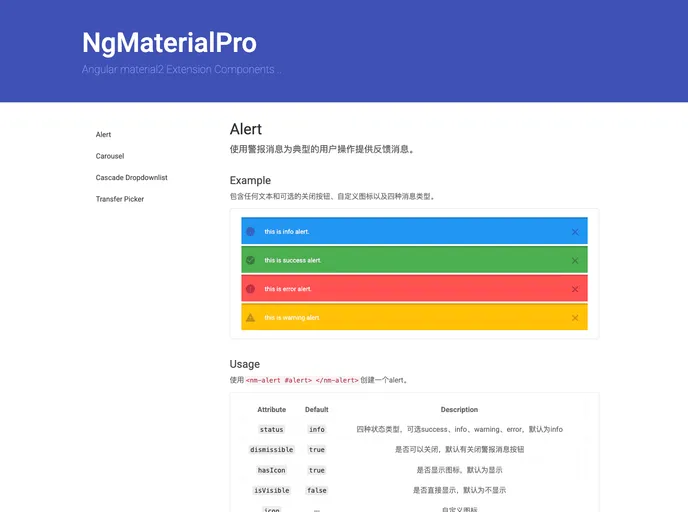This screenshot has height=512, width=688.
Task: Click the 'this is info alert.' text
Action: tap(287, 232)
